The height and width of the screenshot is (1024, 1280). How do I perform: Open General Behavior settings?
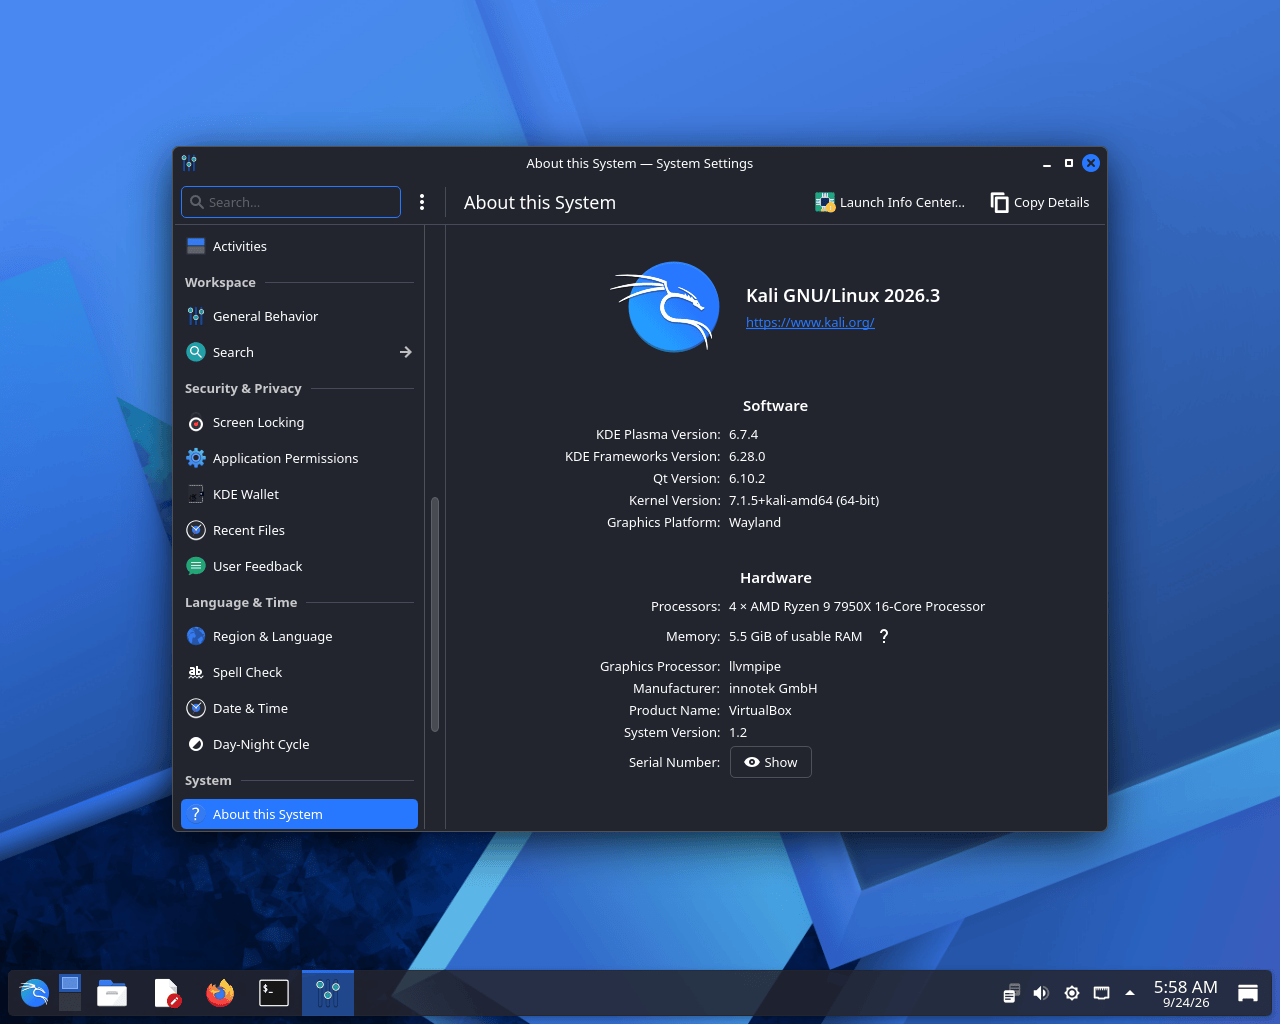point(299,316)
